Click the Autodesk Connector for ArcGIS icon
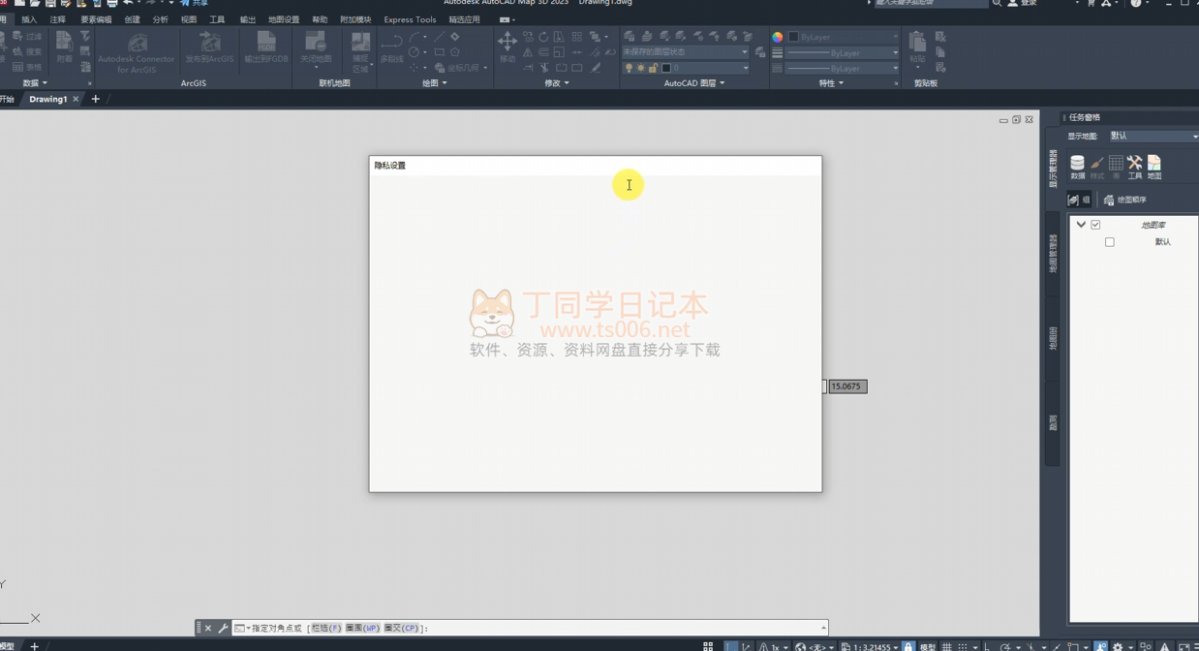Screen dimensions: 1199x651 (x=136, y=44)
